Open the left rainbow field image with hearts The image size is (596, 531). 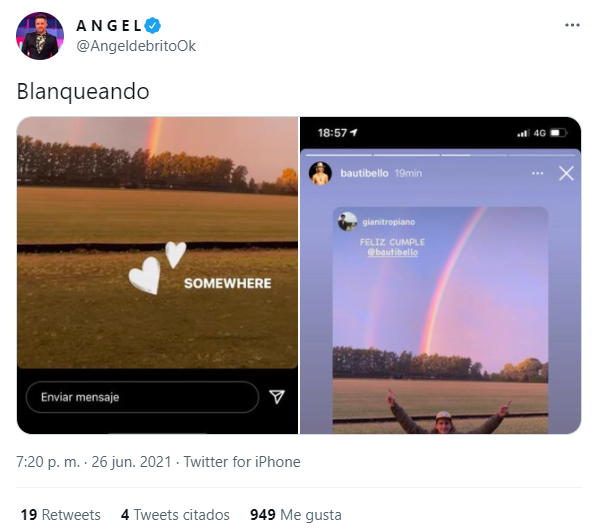click(157, 275)
